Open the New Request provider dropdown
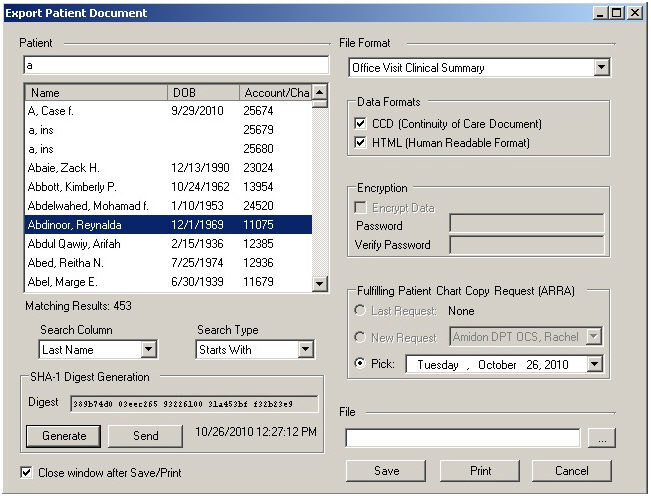651x496 pixels. coord(594,337)
